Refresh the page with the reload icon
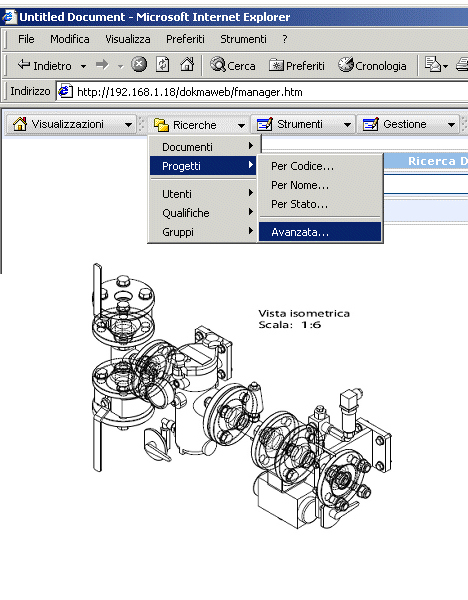This screenshot has height=600, width=468. (163, 65)
